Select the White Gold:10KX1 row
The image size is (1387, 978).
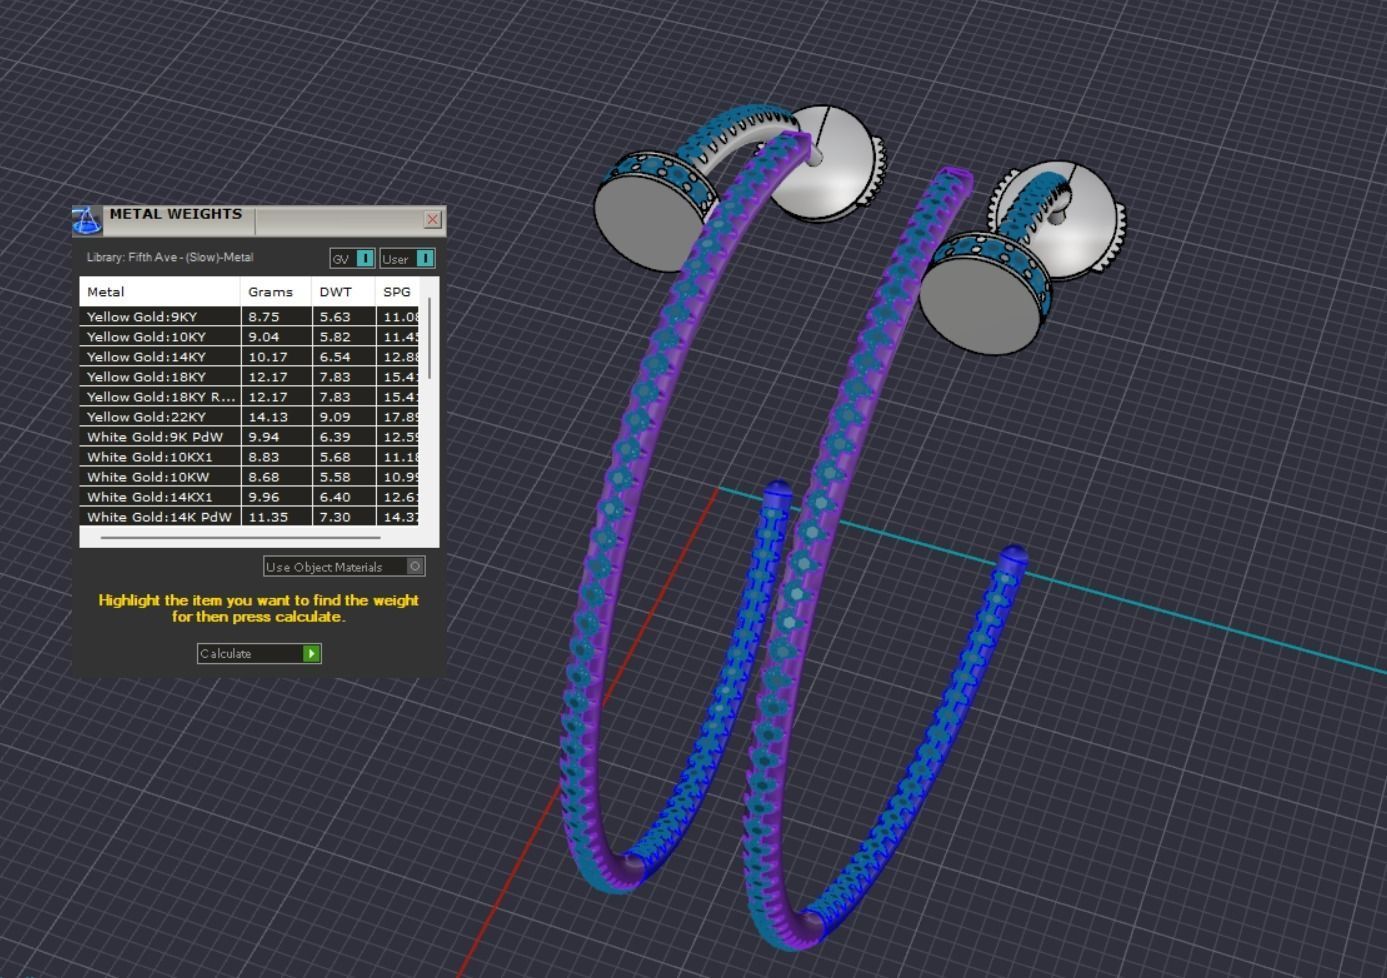click(x=250, y=456)
